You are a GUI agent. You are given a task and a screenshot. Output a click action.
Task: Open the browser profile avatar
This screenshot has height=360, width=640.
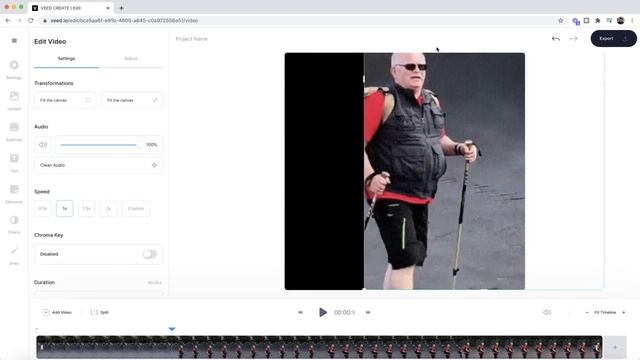click(620, 20)
